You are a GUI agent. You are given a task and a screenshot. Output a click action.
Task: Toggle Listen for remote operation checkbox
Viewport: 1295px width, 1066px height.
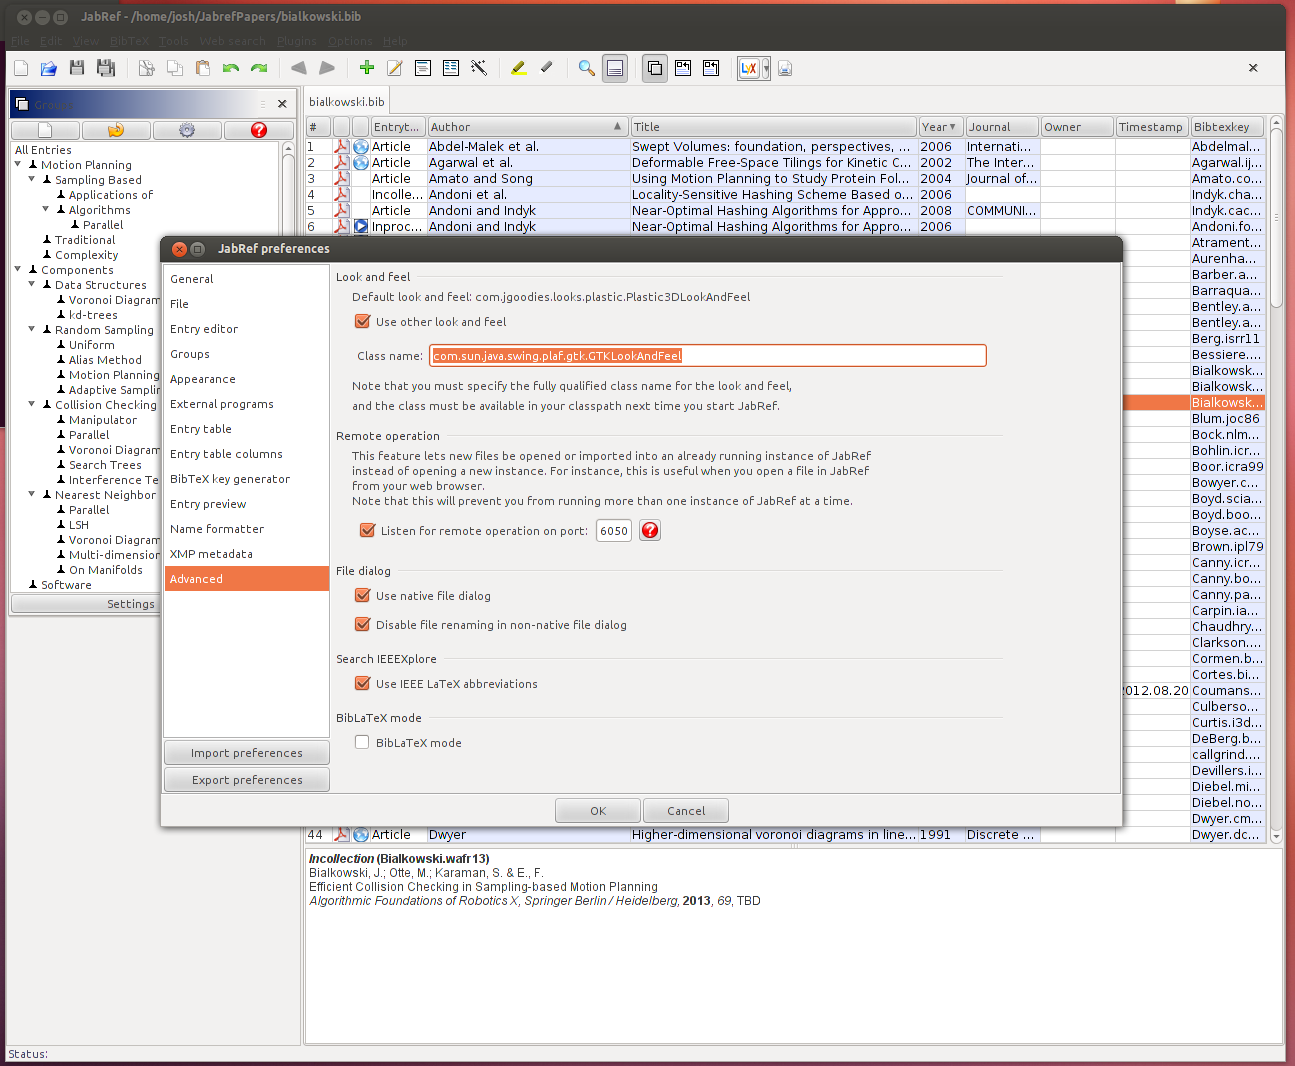click(368, 530)
